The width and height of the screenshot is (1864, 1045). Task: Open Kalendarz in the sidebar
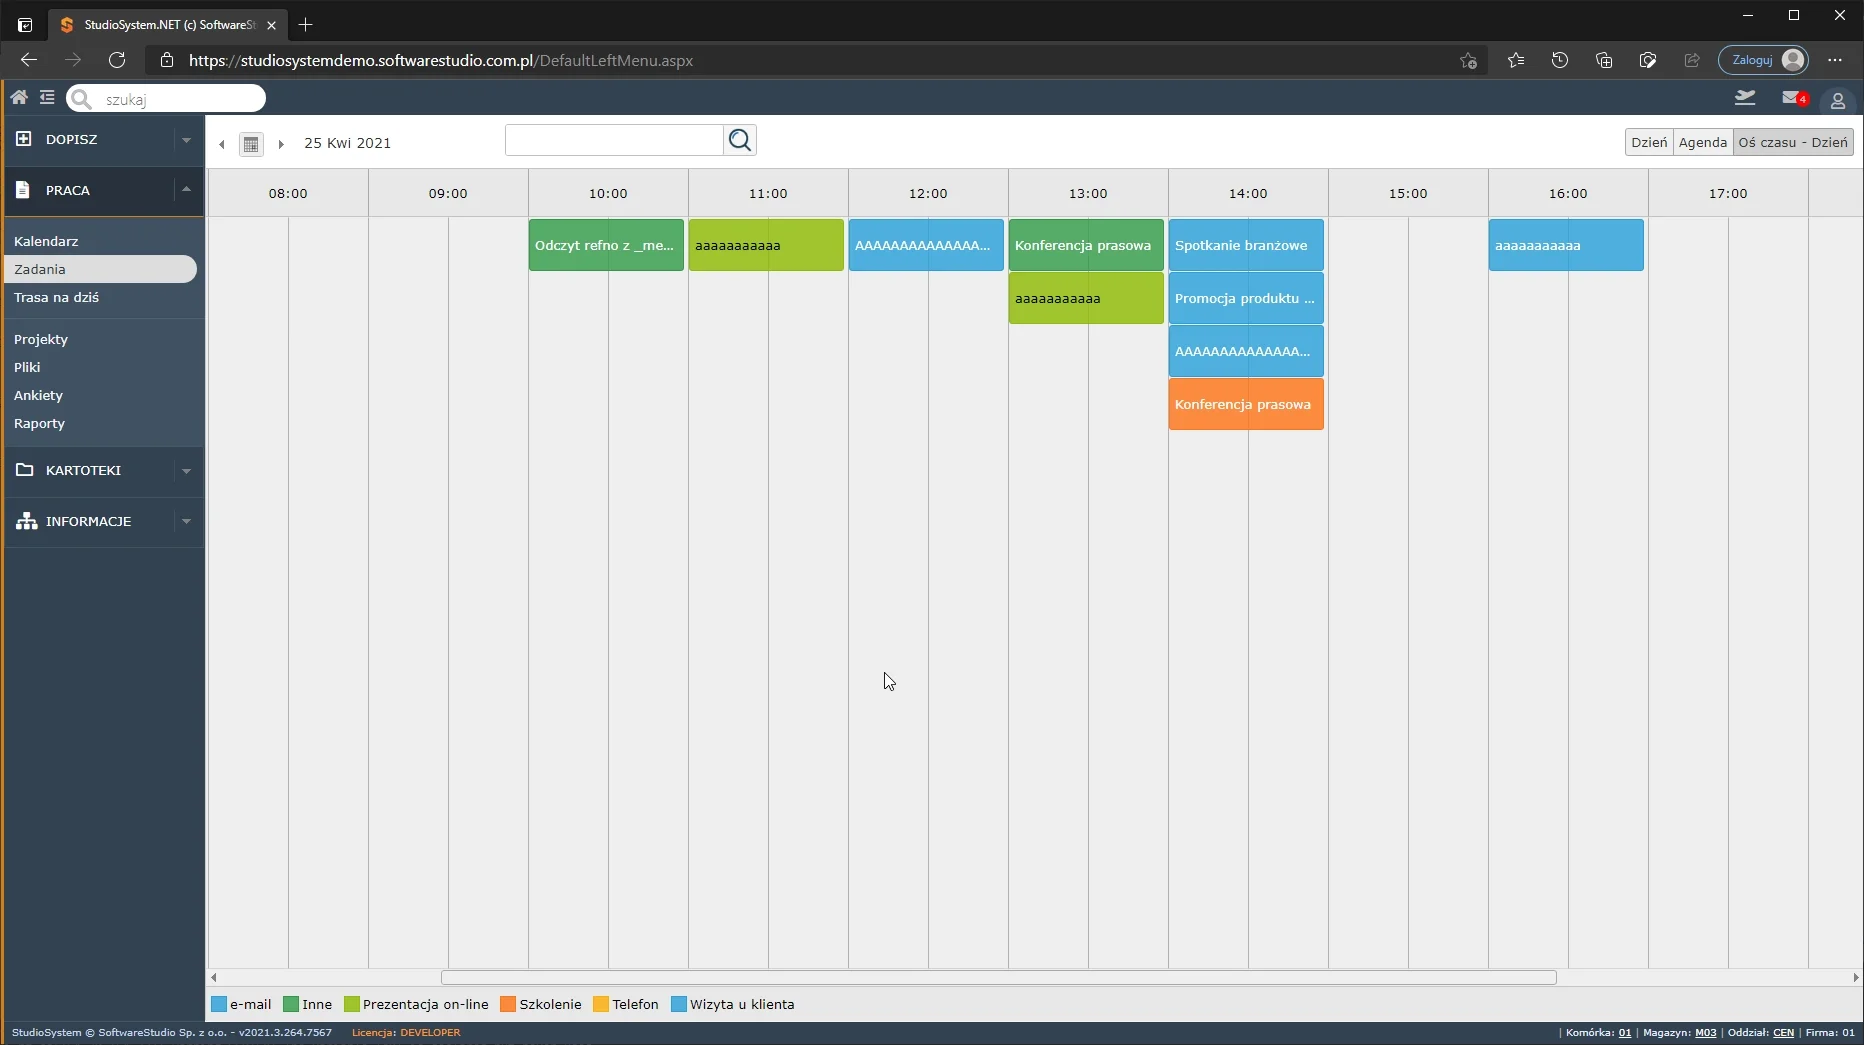(x=46, y=241)
